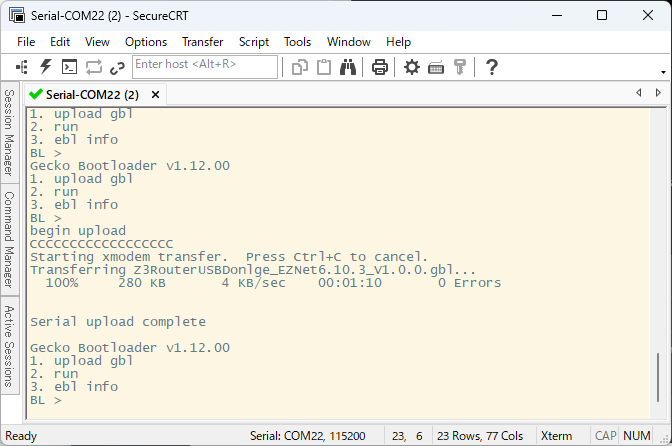This screenshot has width=672, height=446.
Task: Click the Disconnect chain-link icon
Action: [x=117, y=68]
